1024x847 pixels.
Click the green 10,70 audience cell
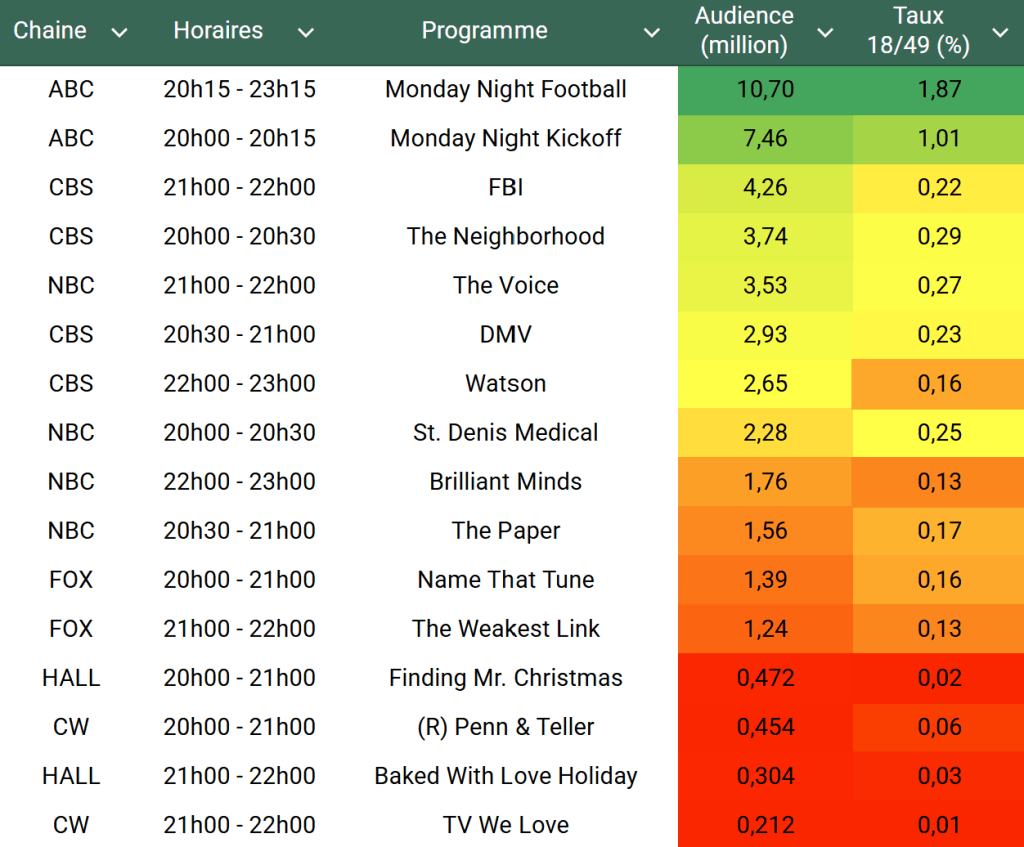click(x=765, y=89)
